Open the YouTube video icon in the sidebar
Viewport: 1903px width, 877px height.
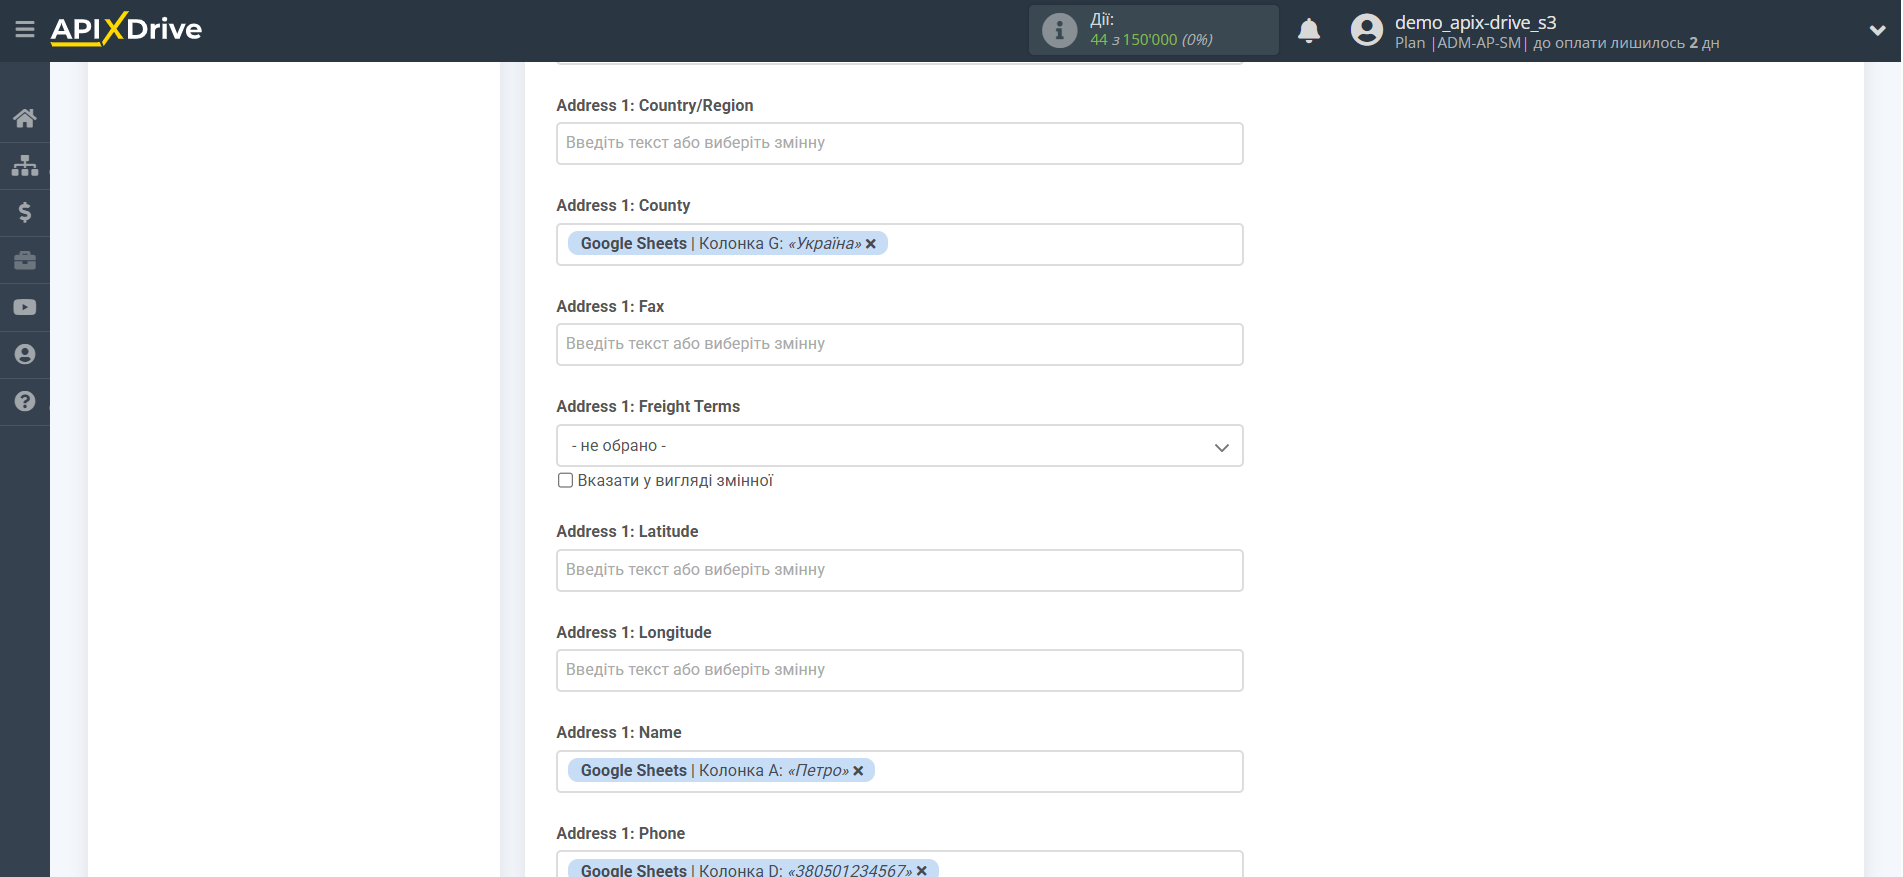25,307
